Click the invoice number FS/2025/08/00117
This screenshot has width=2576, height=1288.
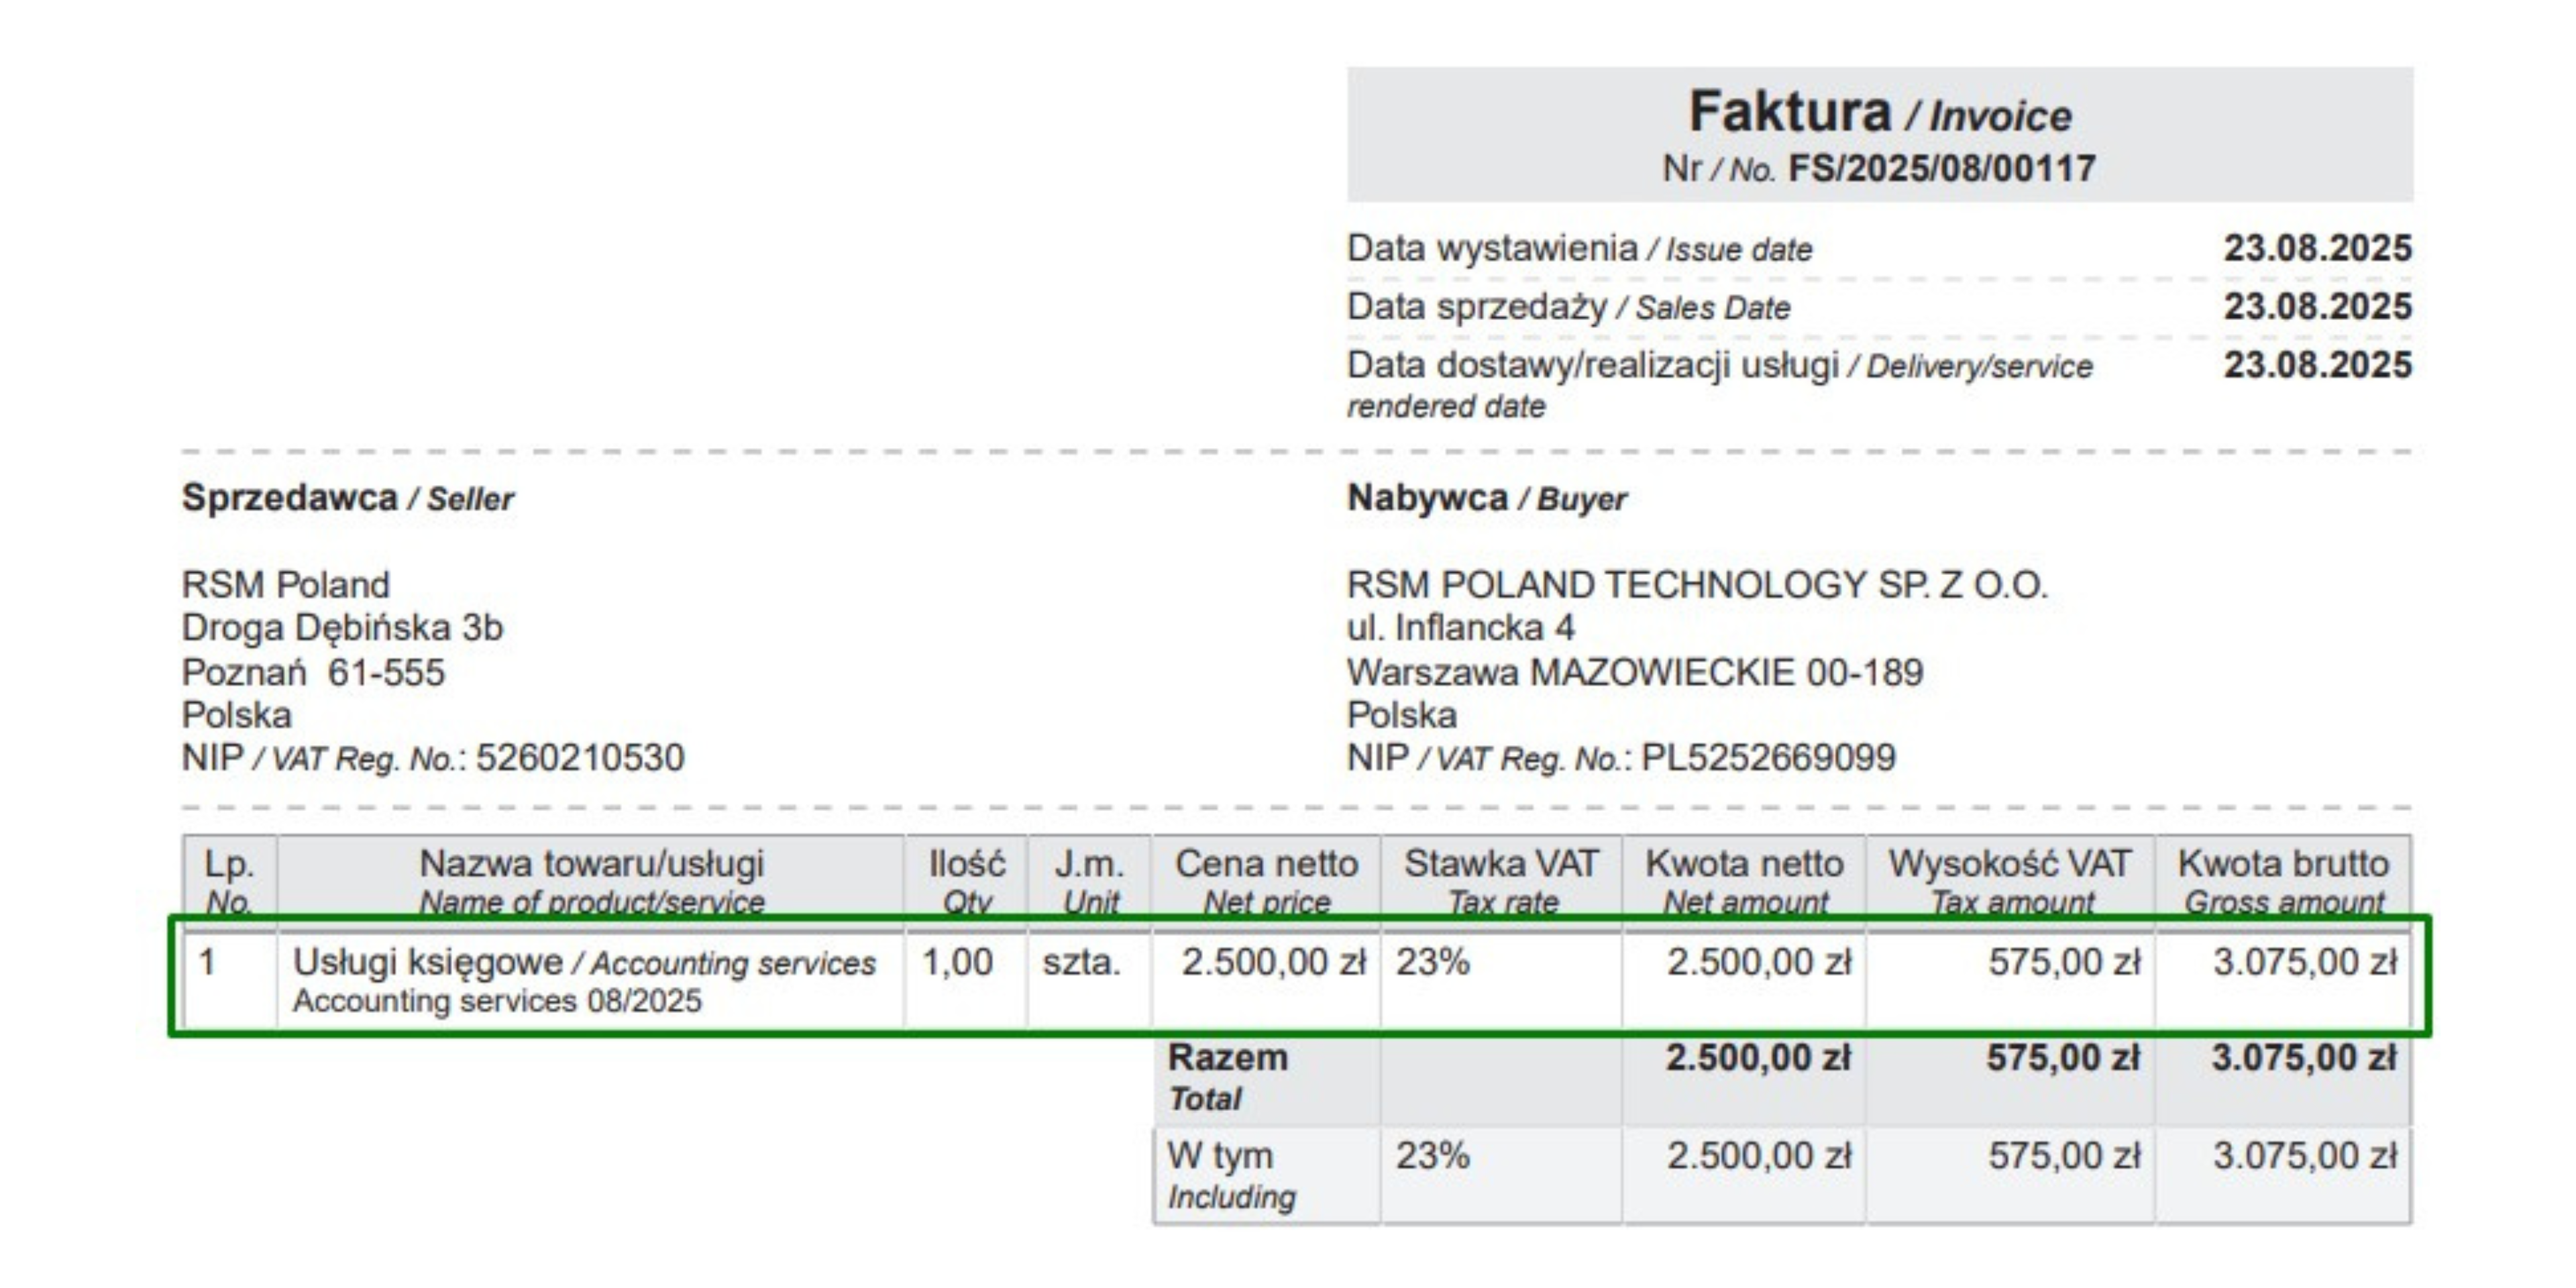click(x=1941, y=168)
